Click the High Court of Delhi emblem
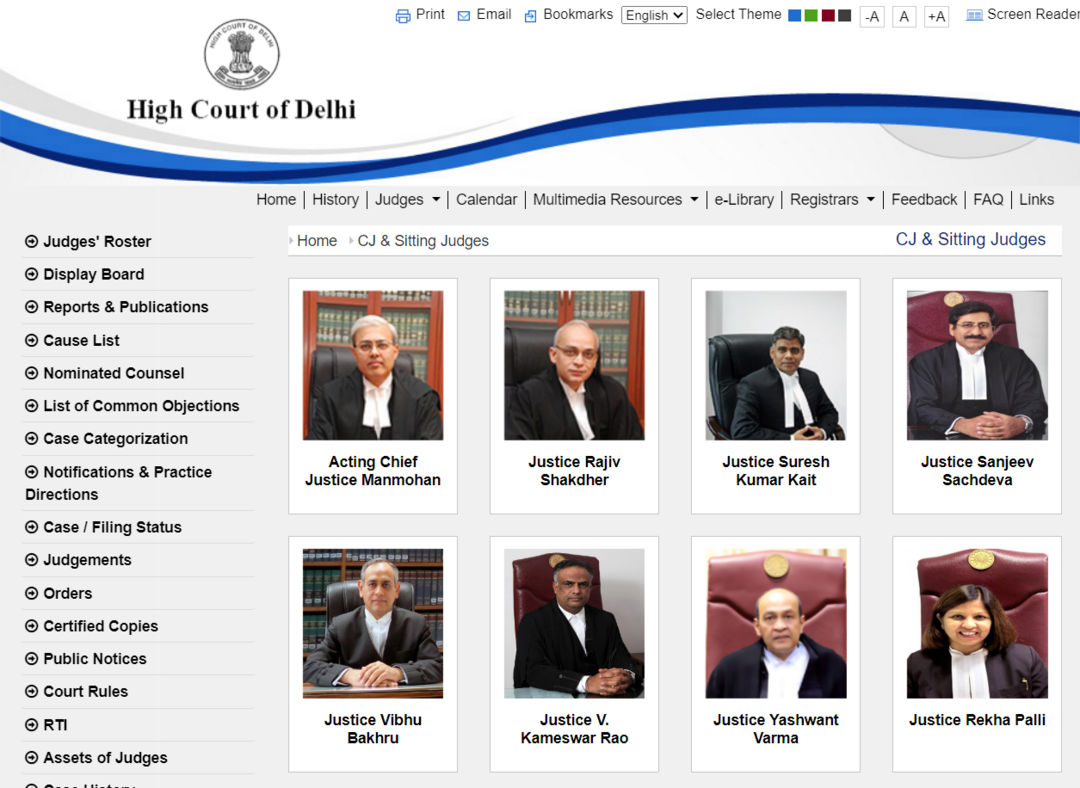1080x788 pixels. point(242,54)
